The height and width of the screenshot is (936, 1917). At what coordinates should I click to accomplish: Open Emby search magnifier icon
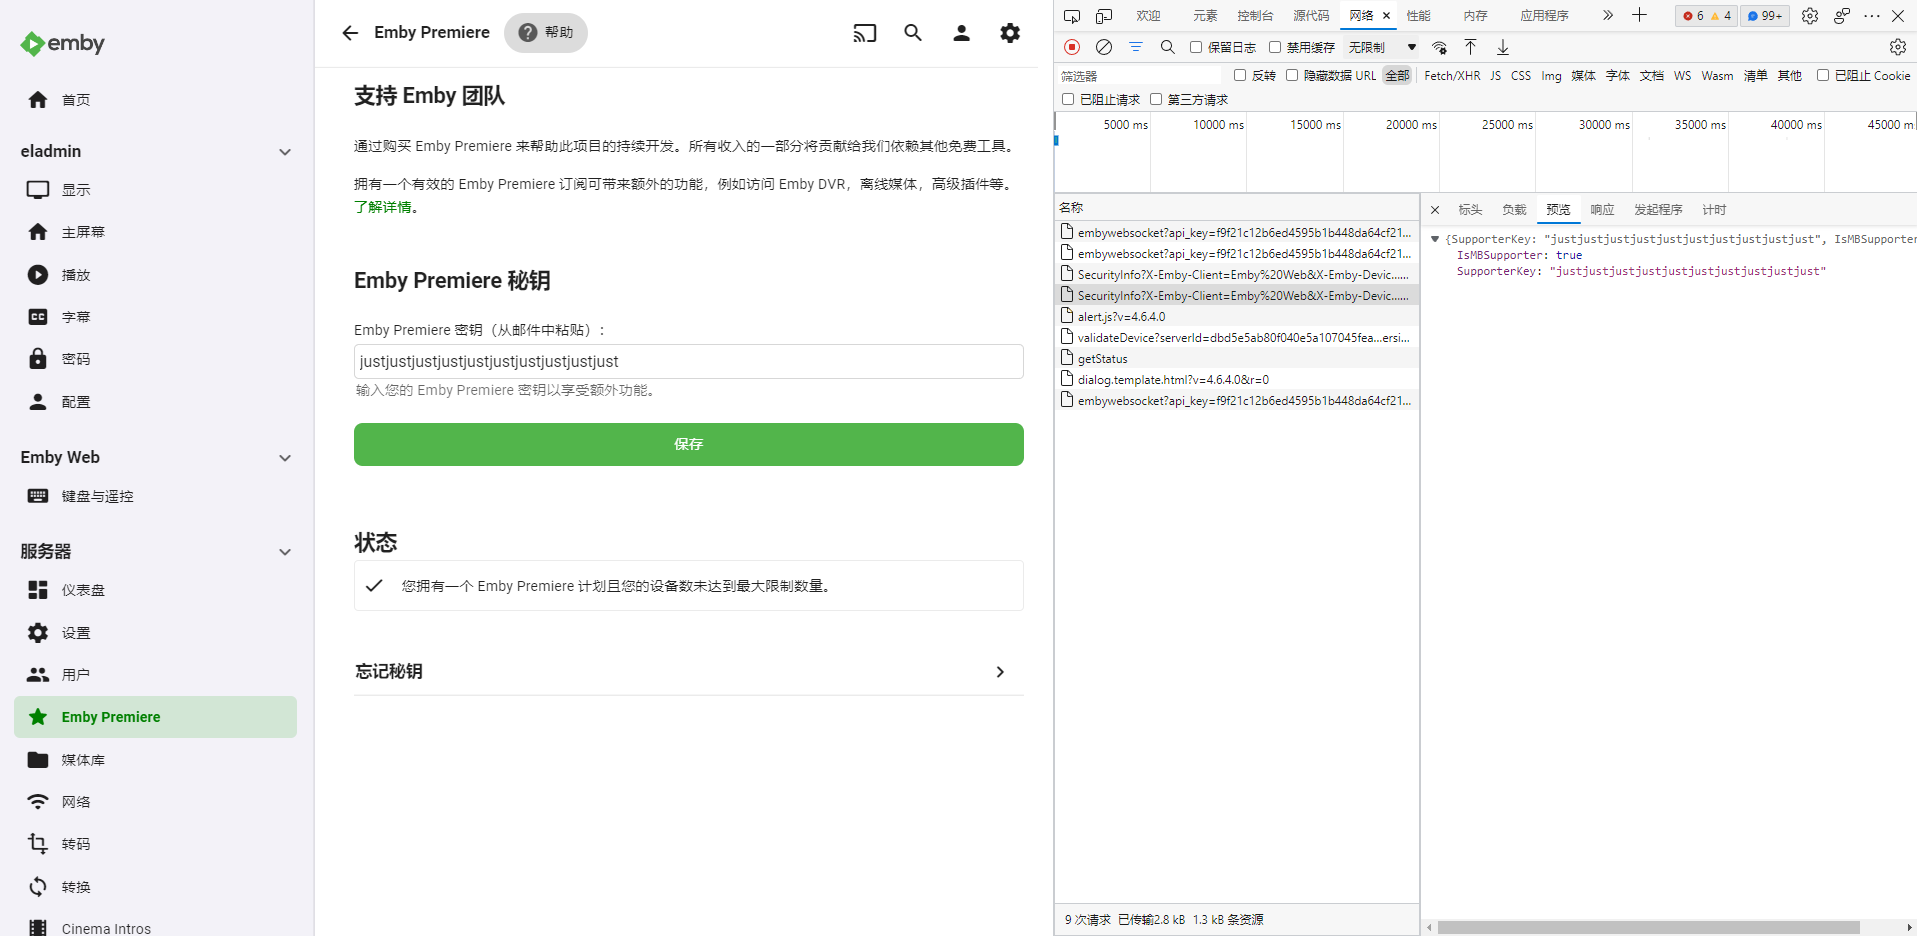[913, 33]
